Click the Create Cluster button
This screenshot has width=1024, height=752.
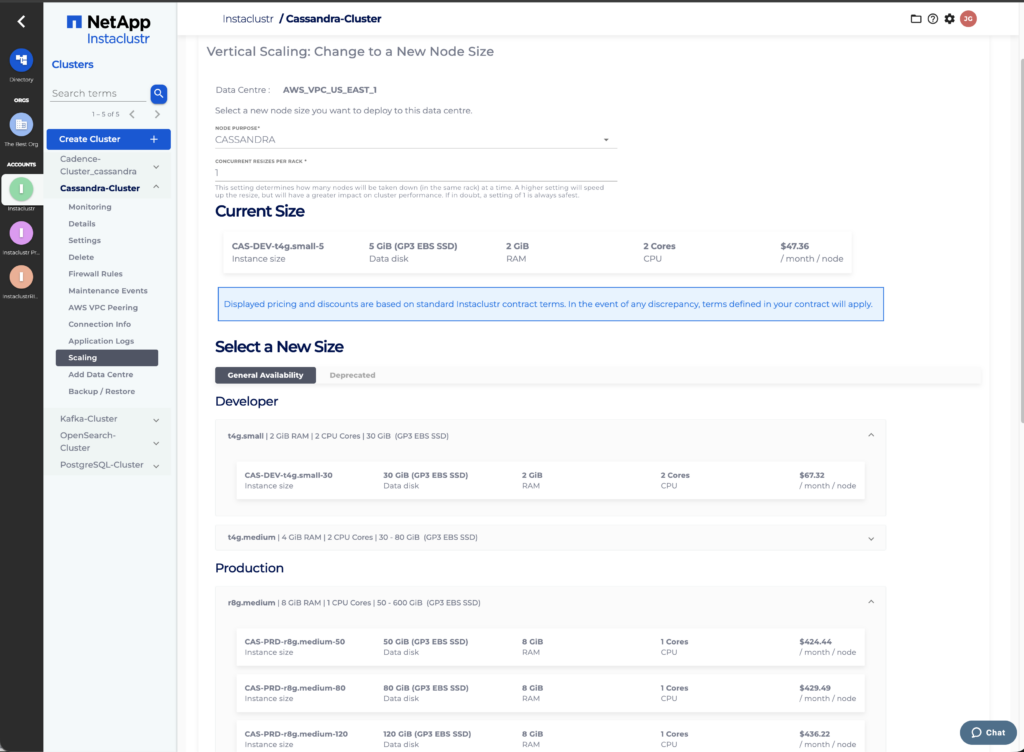(x=108, y=139)
